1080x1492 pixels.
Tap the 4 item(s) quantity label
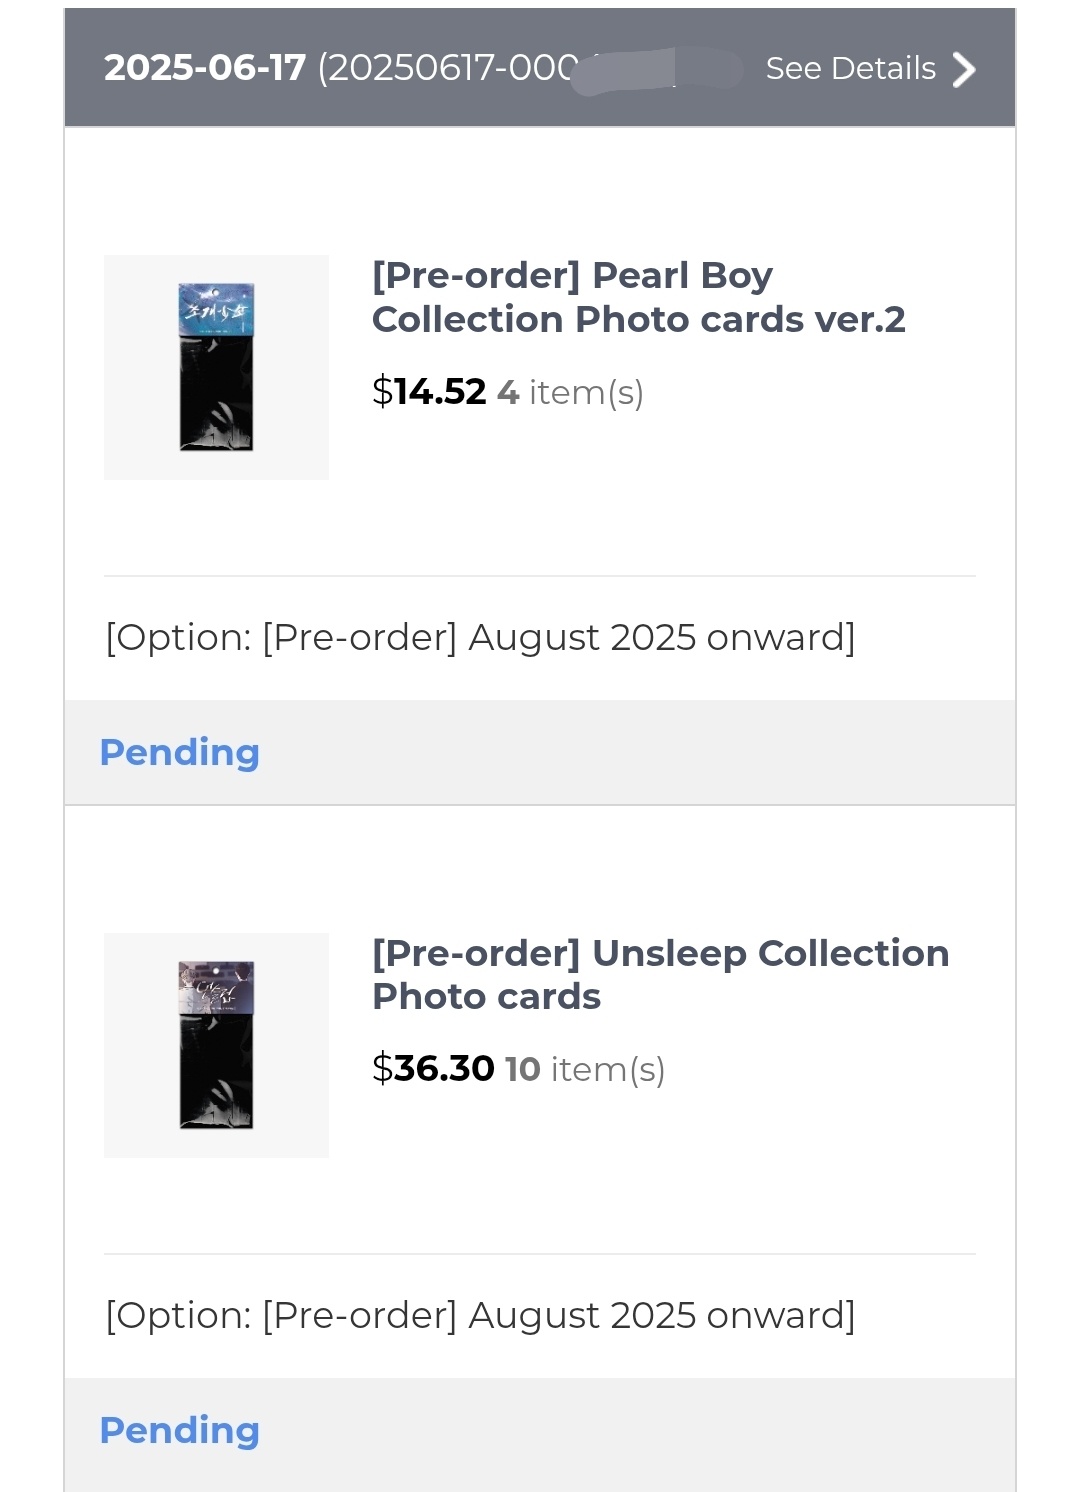(x=570, y=392)
